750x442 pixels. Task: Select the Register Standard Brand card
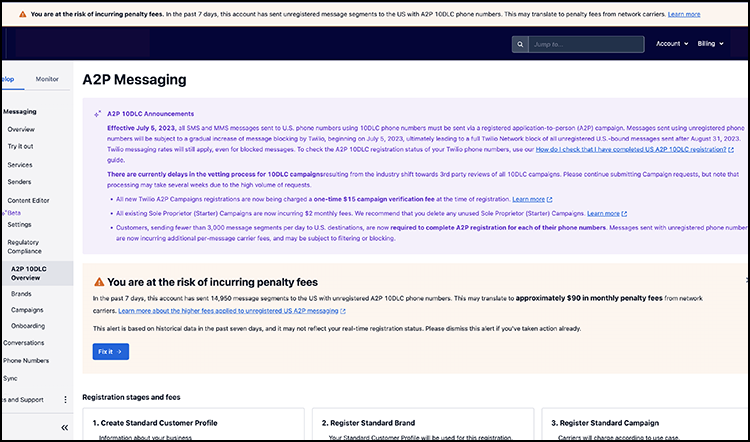click(x=423, y=424)
